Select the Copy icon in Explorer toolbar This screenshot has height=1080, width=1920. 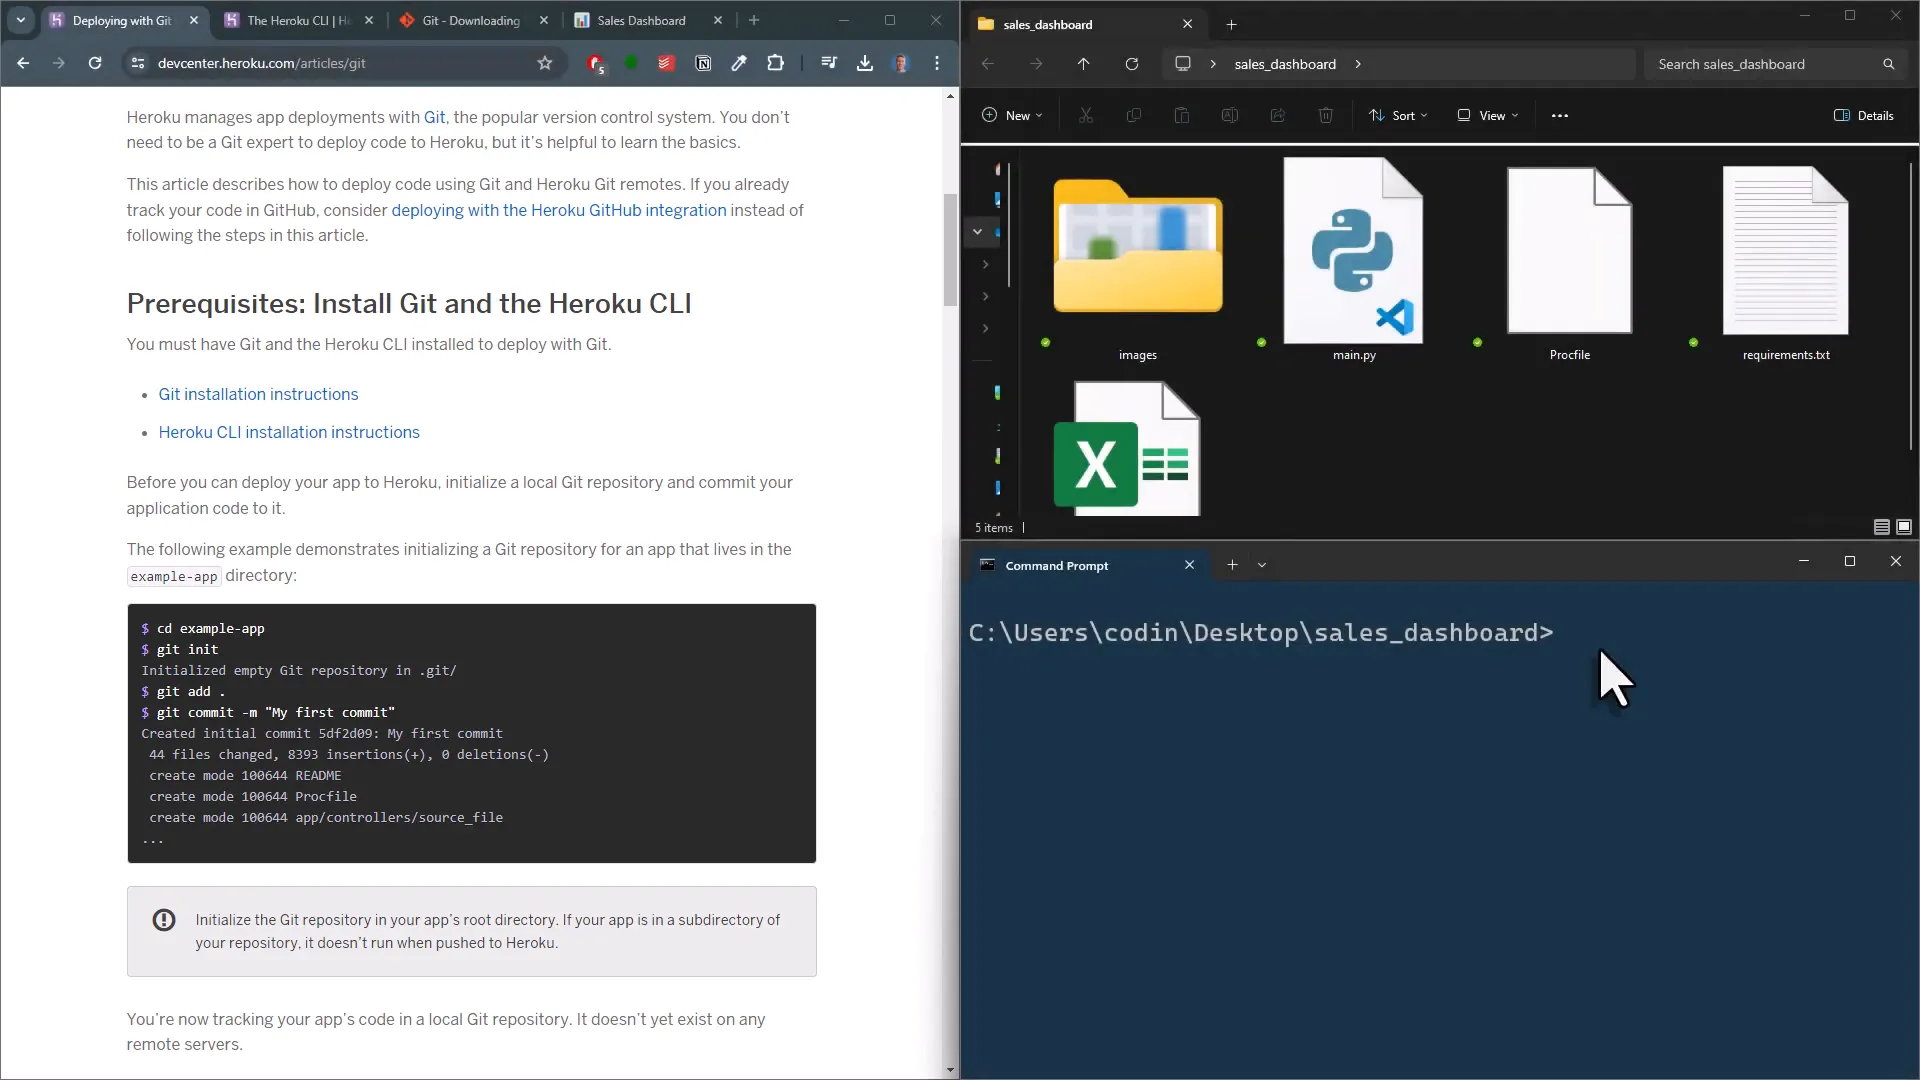tap(1134, 115)
